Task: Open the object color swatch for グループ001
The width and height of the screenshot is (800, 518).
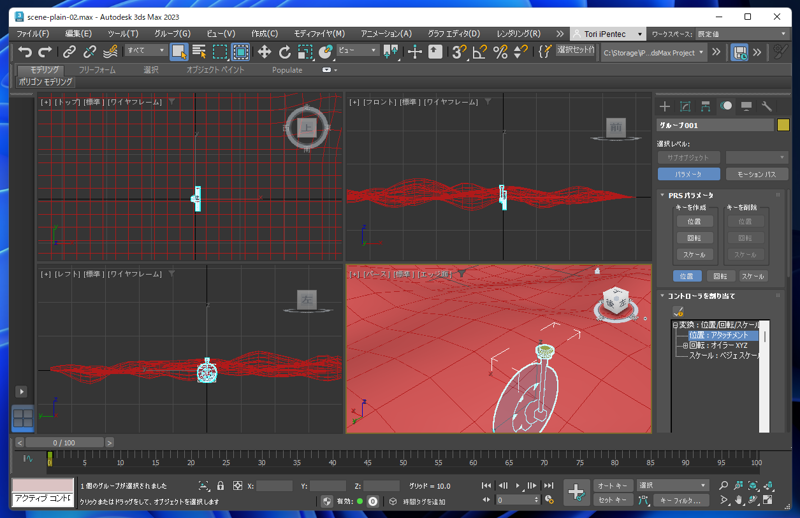Action: (783, 125)
